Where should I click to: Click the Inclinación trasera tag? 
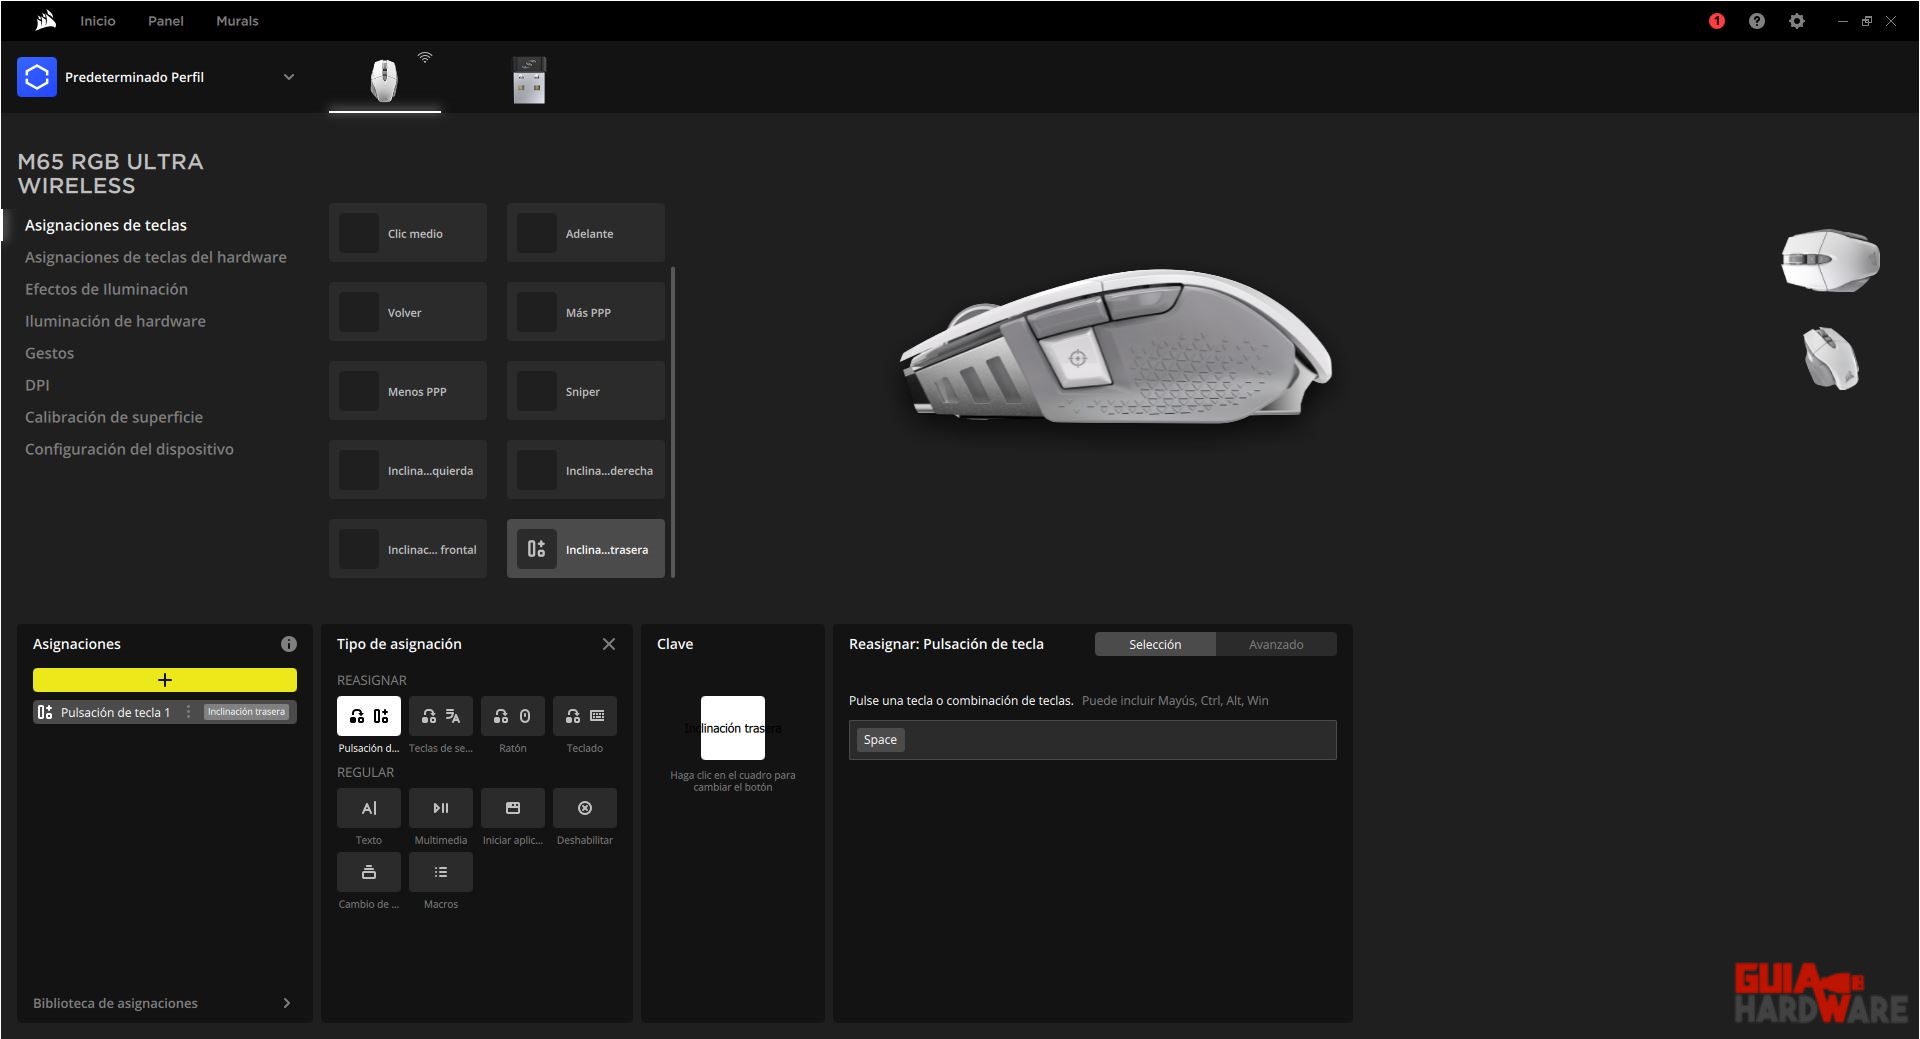point(247,712)
